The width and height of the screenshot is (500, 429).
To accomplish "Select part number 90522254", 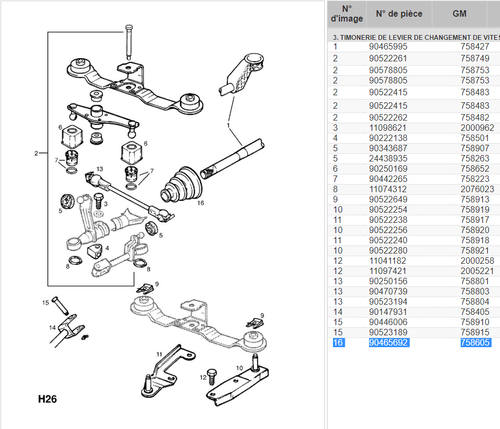I will pos(388,210).
